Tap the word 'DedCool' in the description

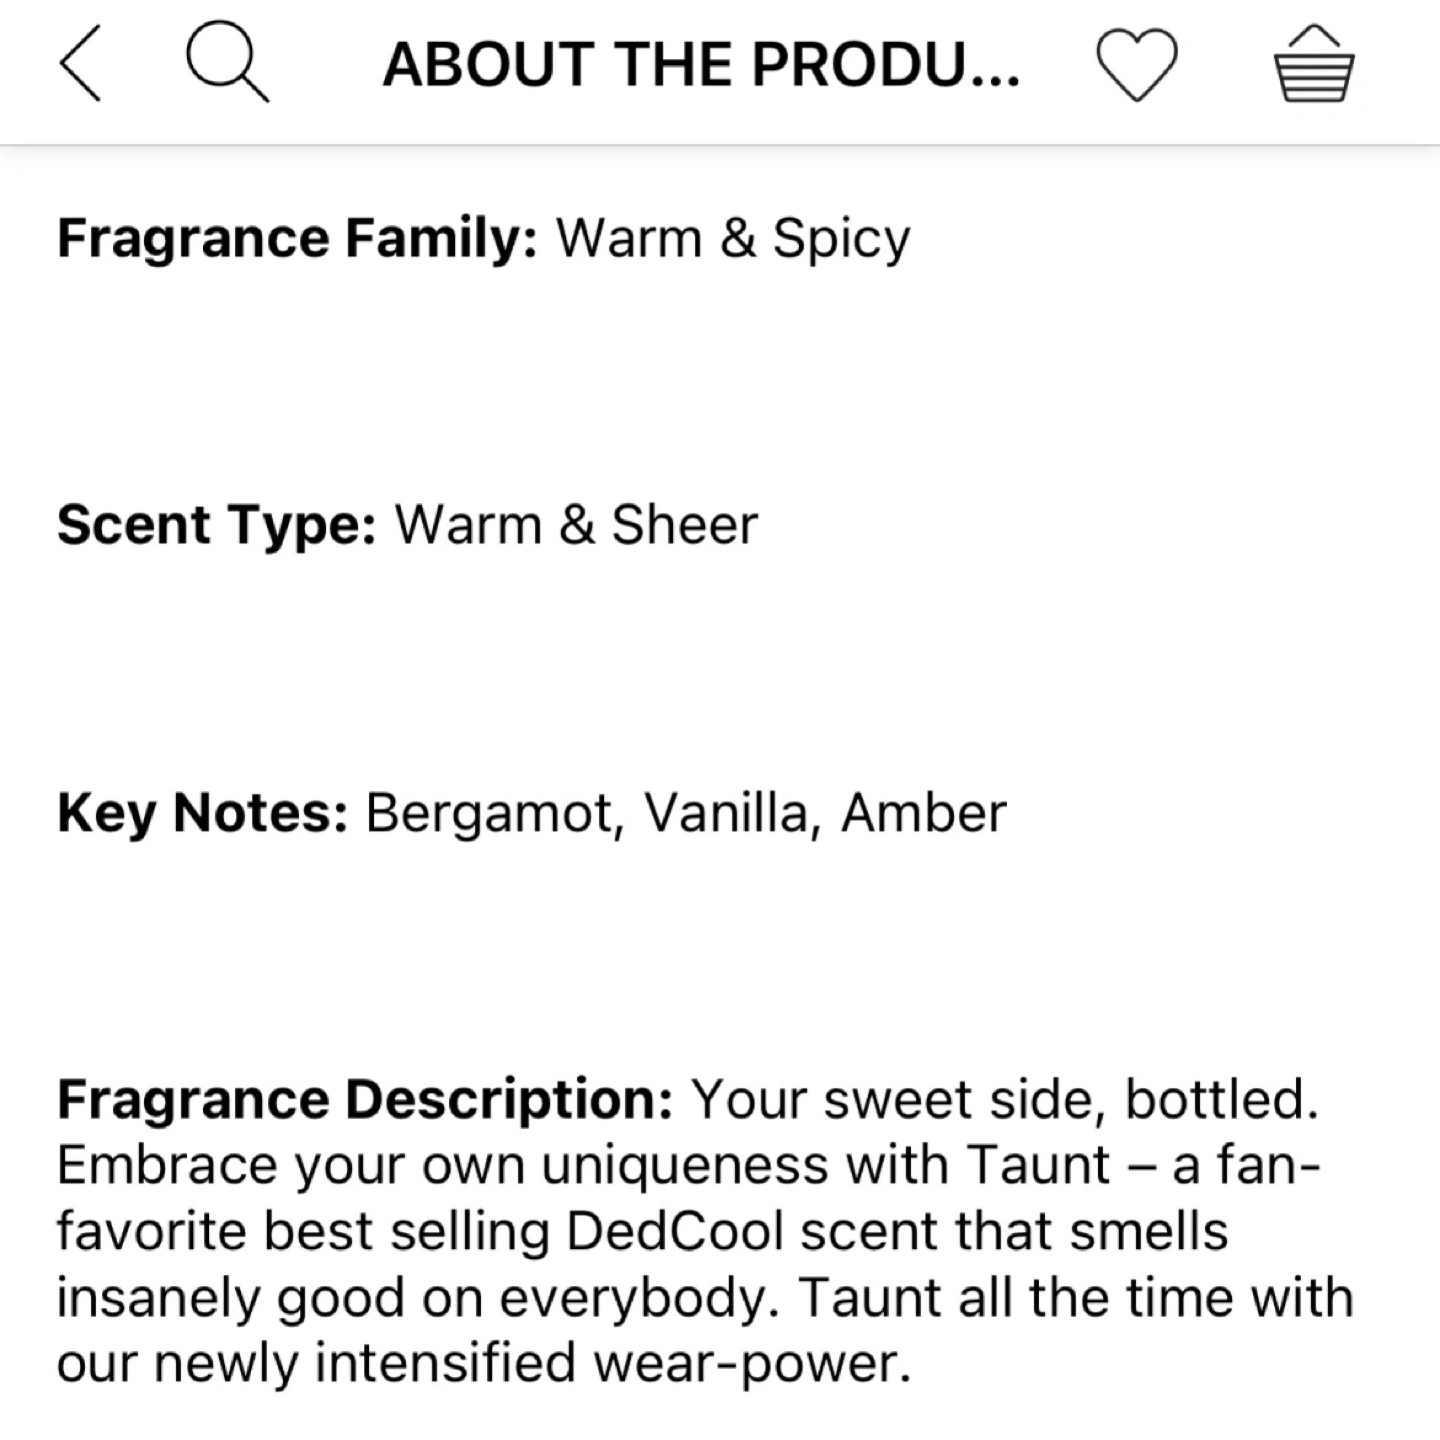click(x=674, y=1231)
